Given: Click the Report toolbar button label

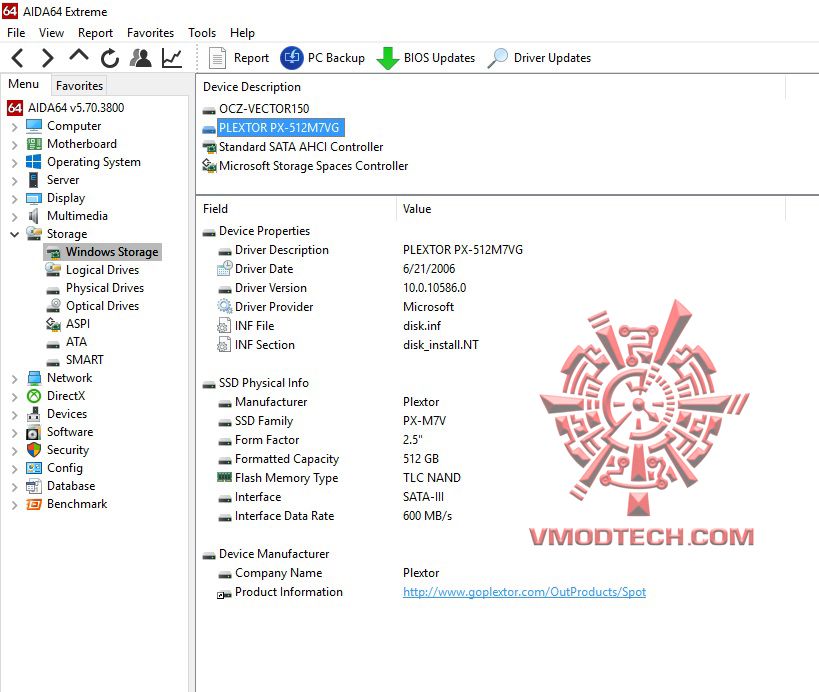Looking at the screenshot, I should click(251, 58).
